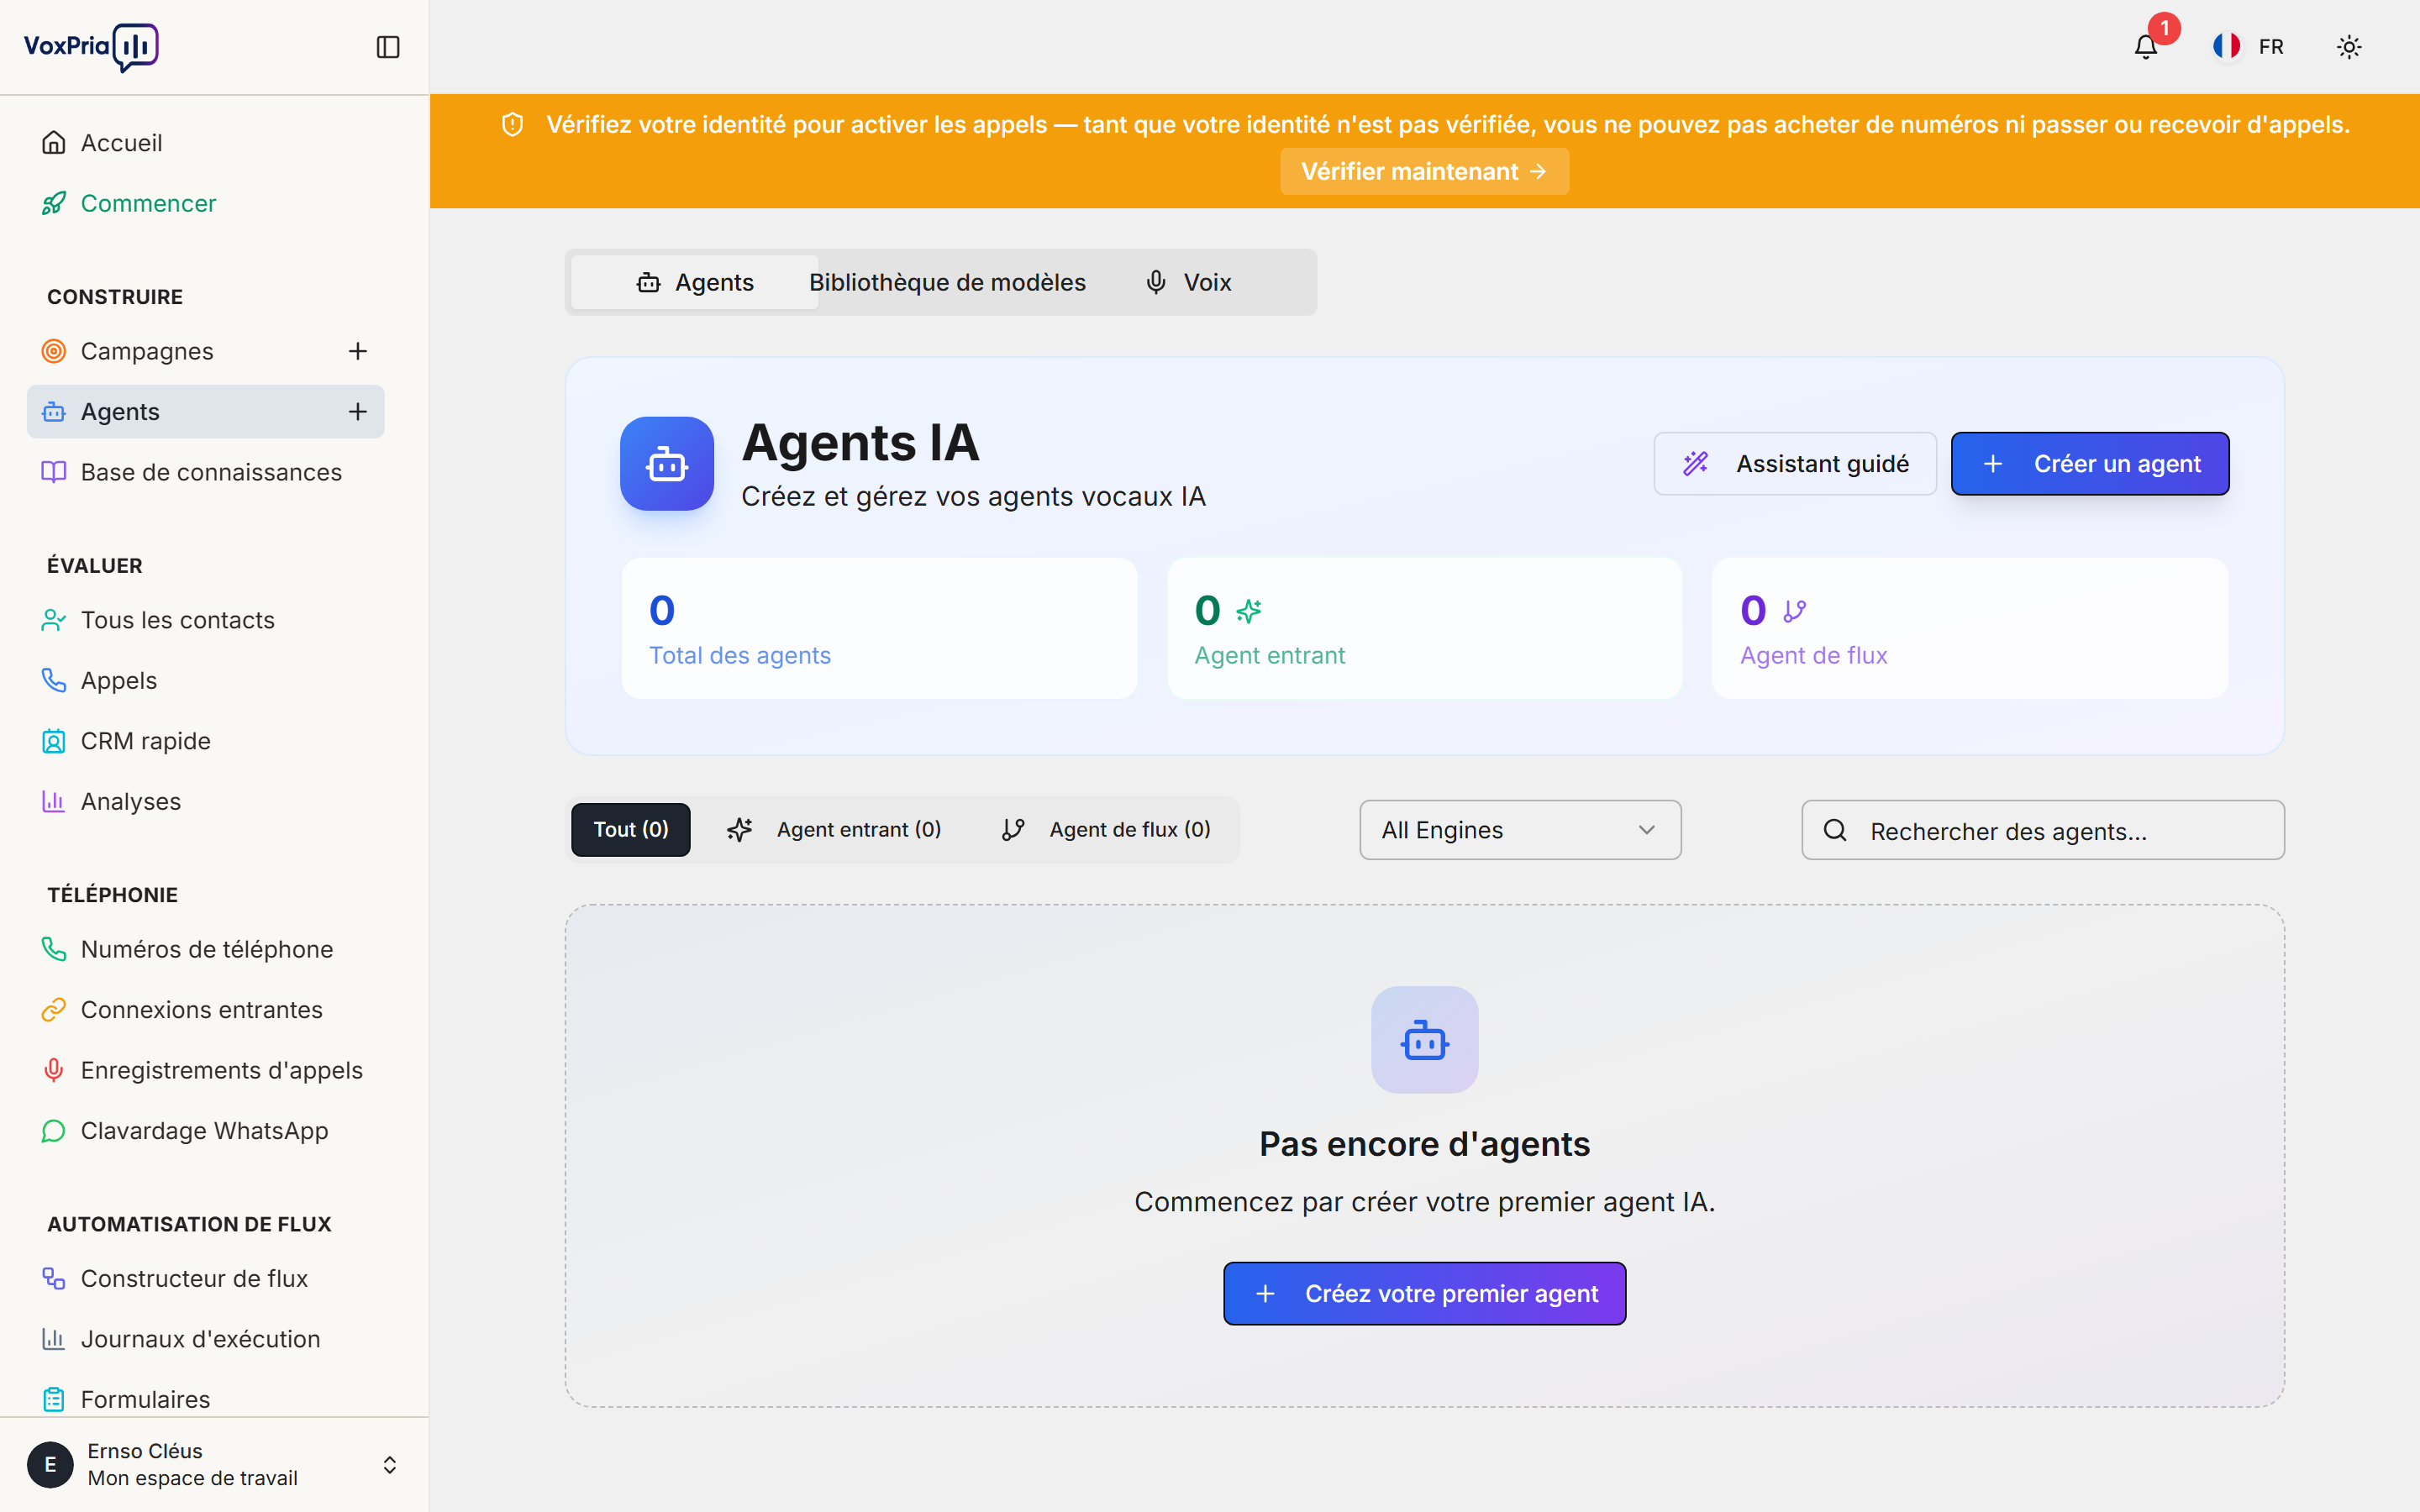Viewport: 2420px width, 1512px height.
Task: Click the Campagnes target icon
Action: click(54, 351)
